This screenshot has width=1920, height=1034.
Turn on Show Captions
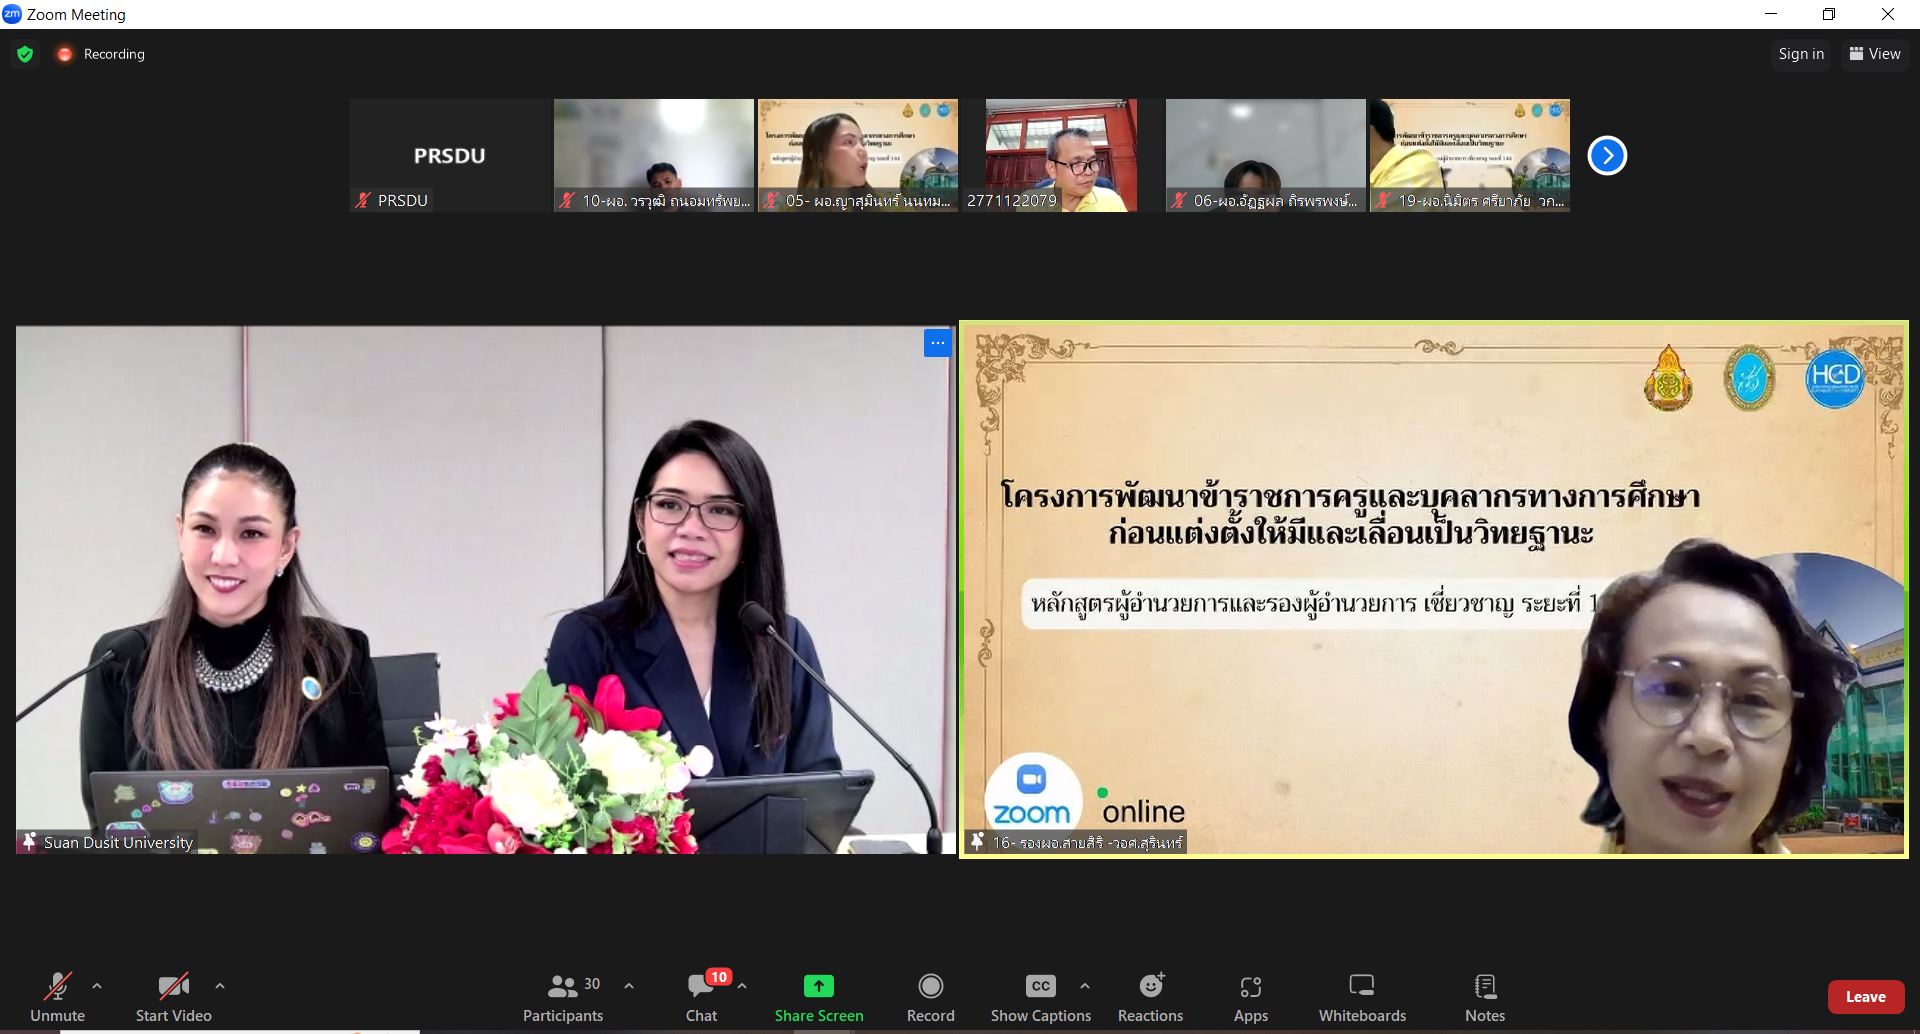(x=1040, y=998)
